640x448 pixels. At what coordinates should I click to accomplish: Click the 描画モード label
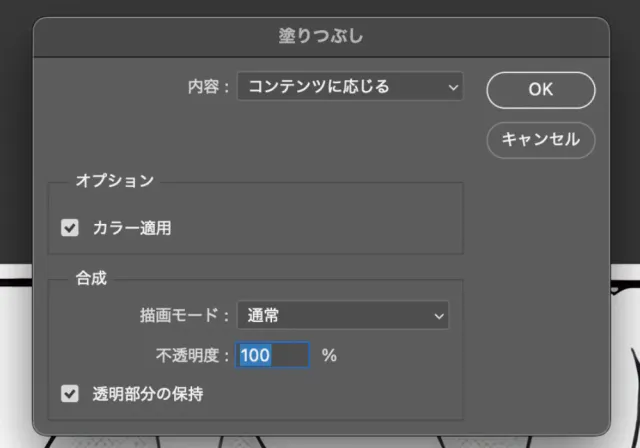click(x=184, y=316)
